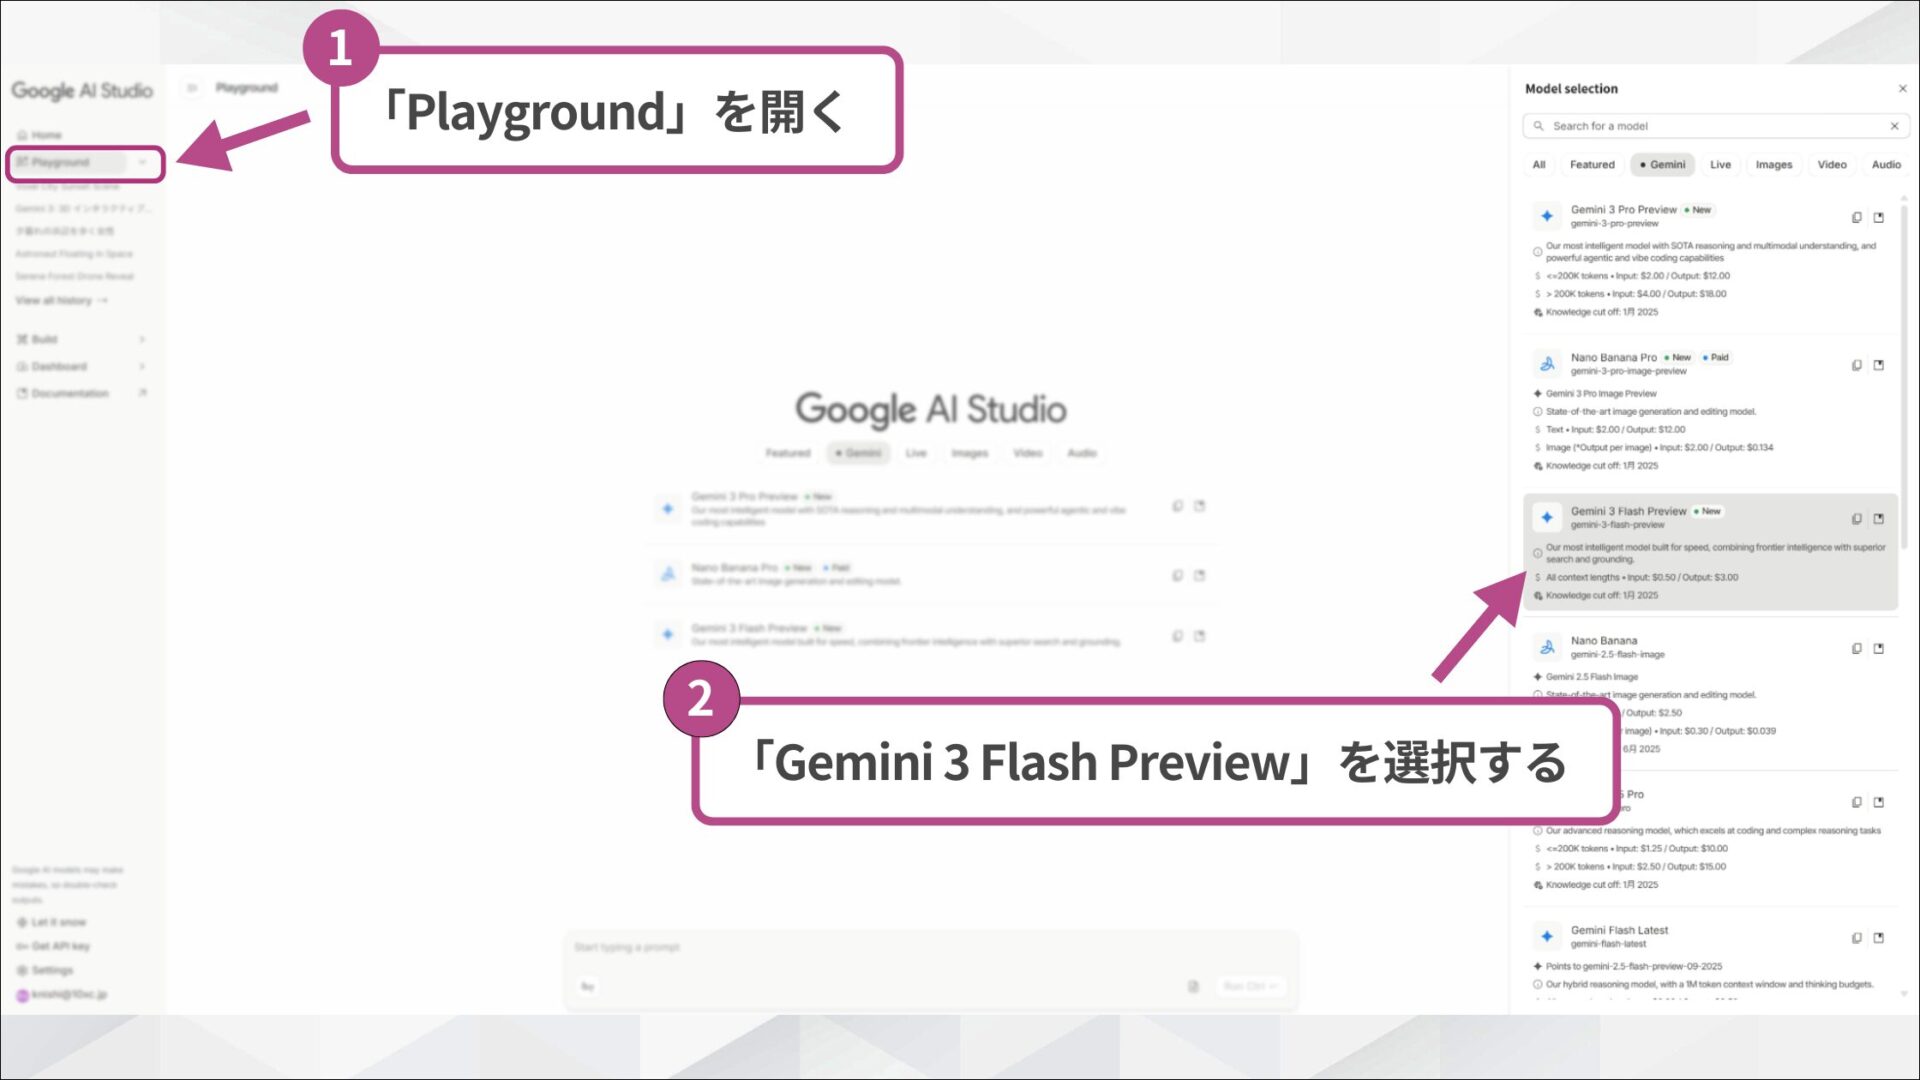Click gemini-3-flash-preview ID text

(x=1617, y=525)
